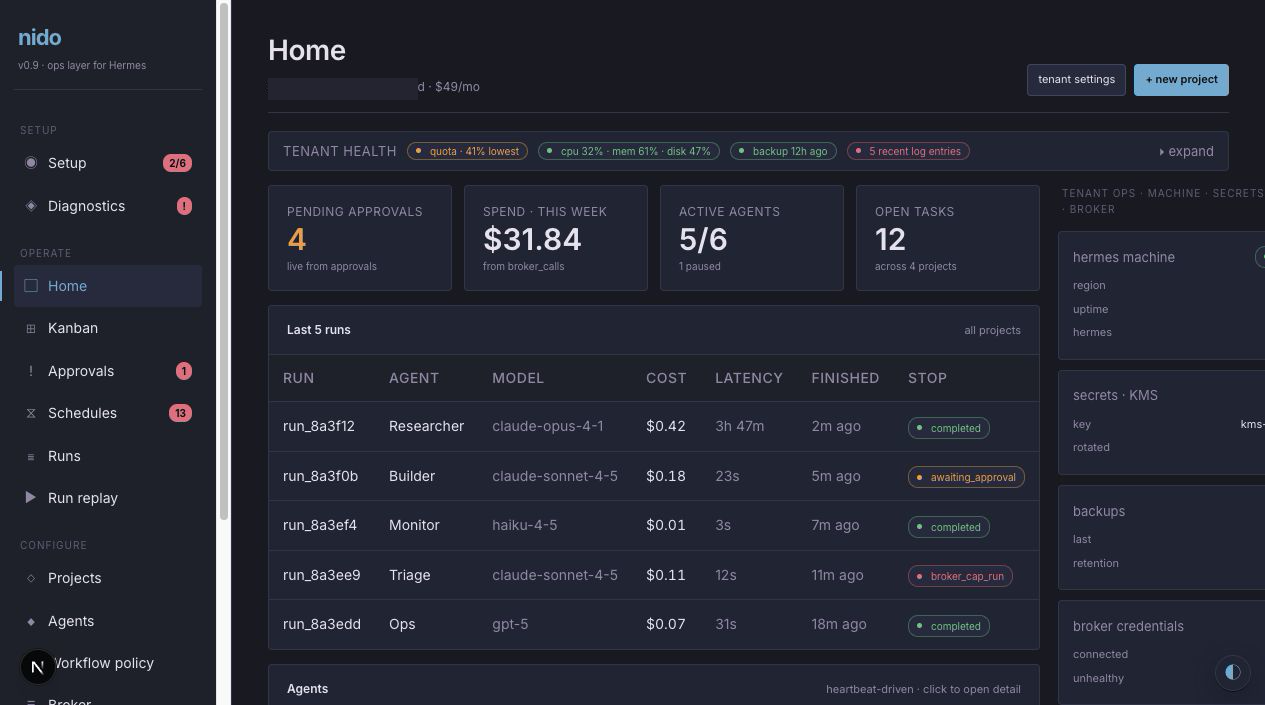Click run ID run_8a3ef4
This screenshot has height=705, width=1265.
(320, 525)
